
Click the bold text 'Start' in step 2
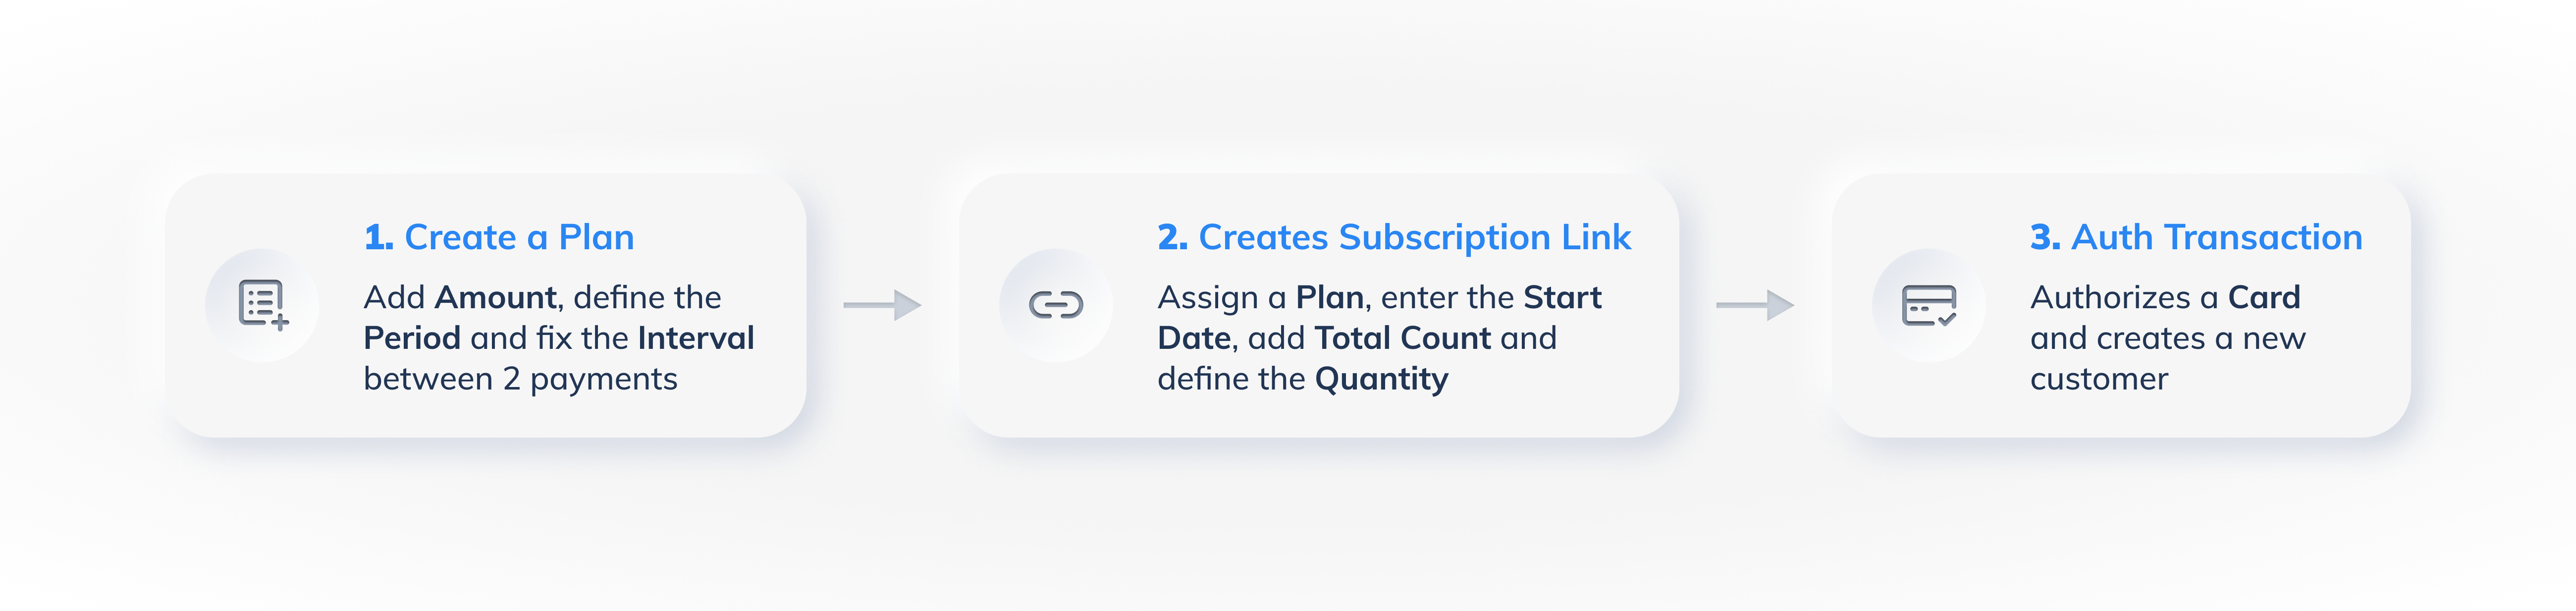(1563, 297)
